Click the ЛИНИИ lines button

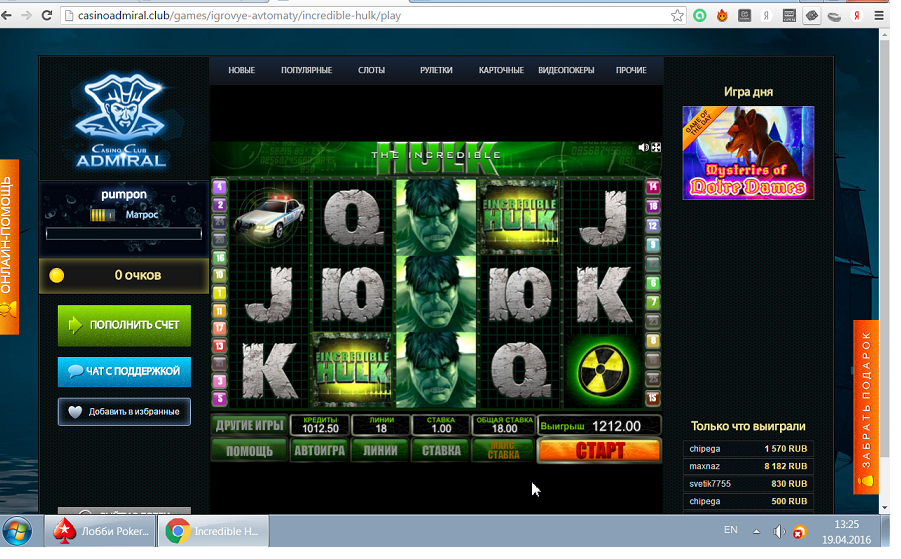coord(380,450)
